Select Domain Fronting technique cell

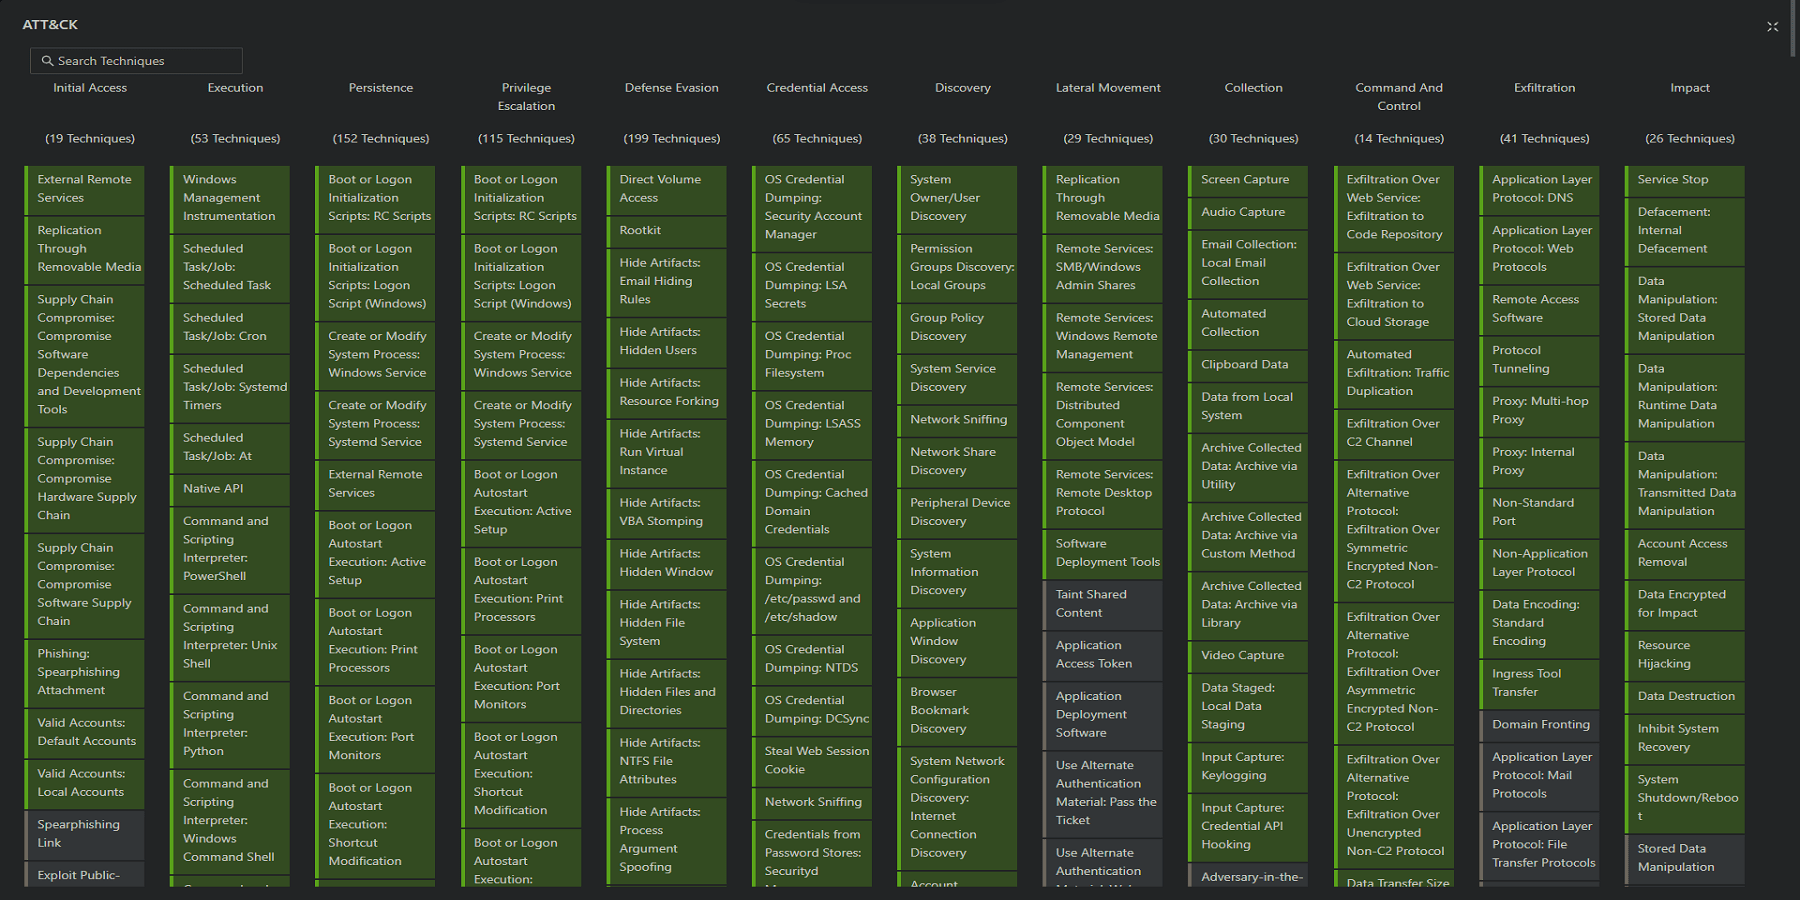[x=1539, y=725]
